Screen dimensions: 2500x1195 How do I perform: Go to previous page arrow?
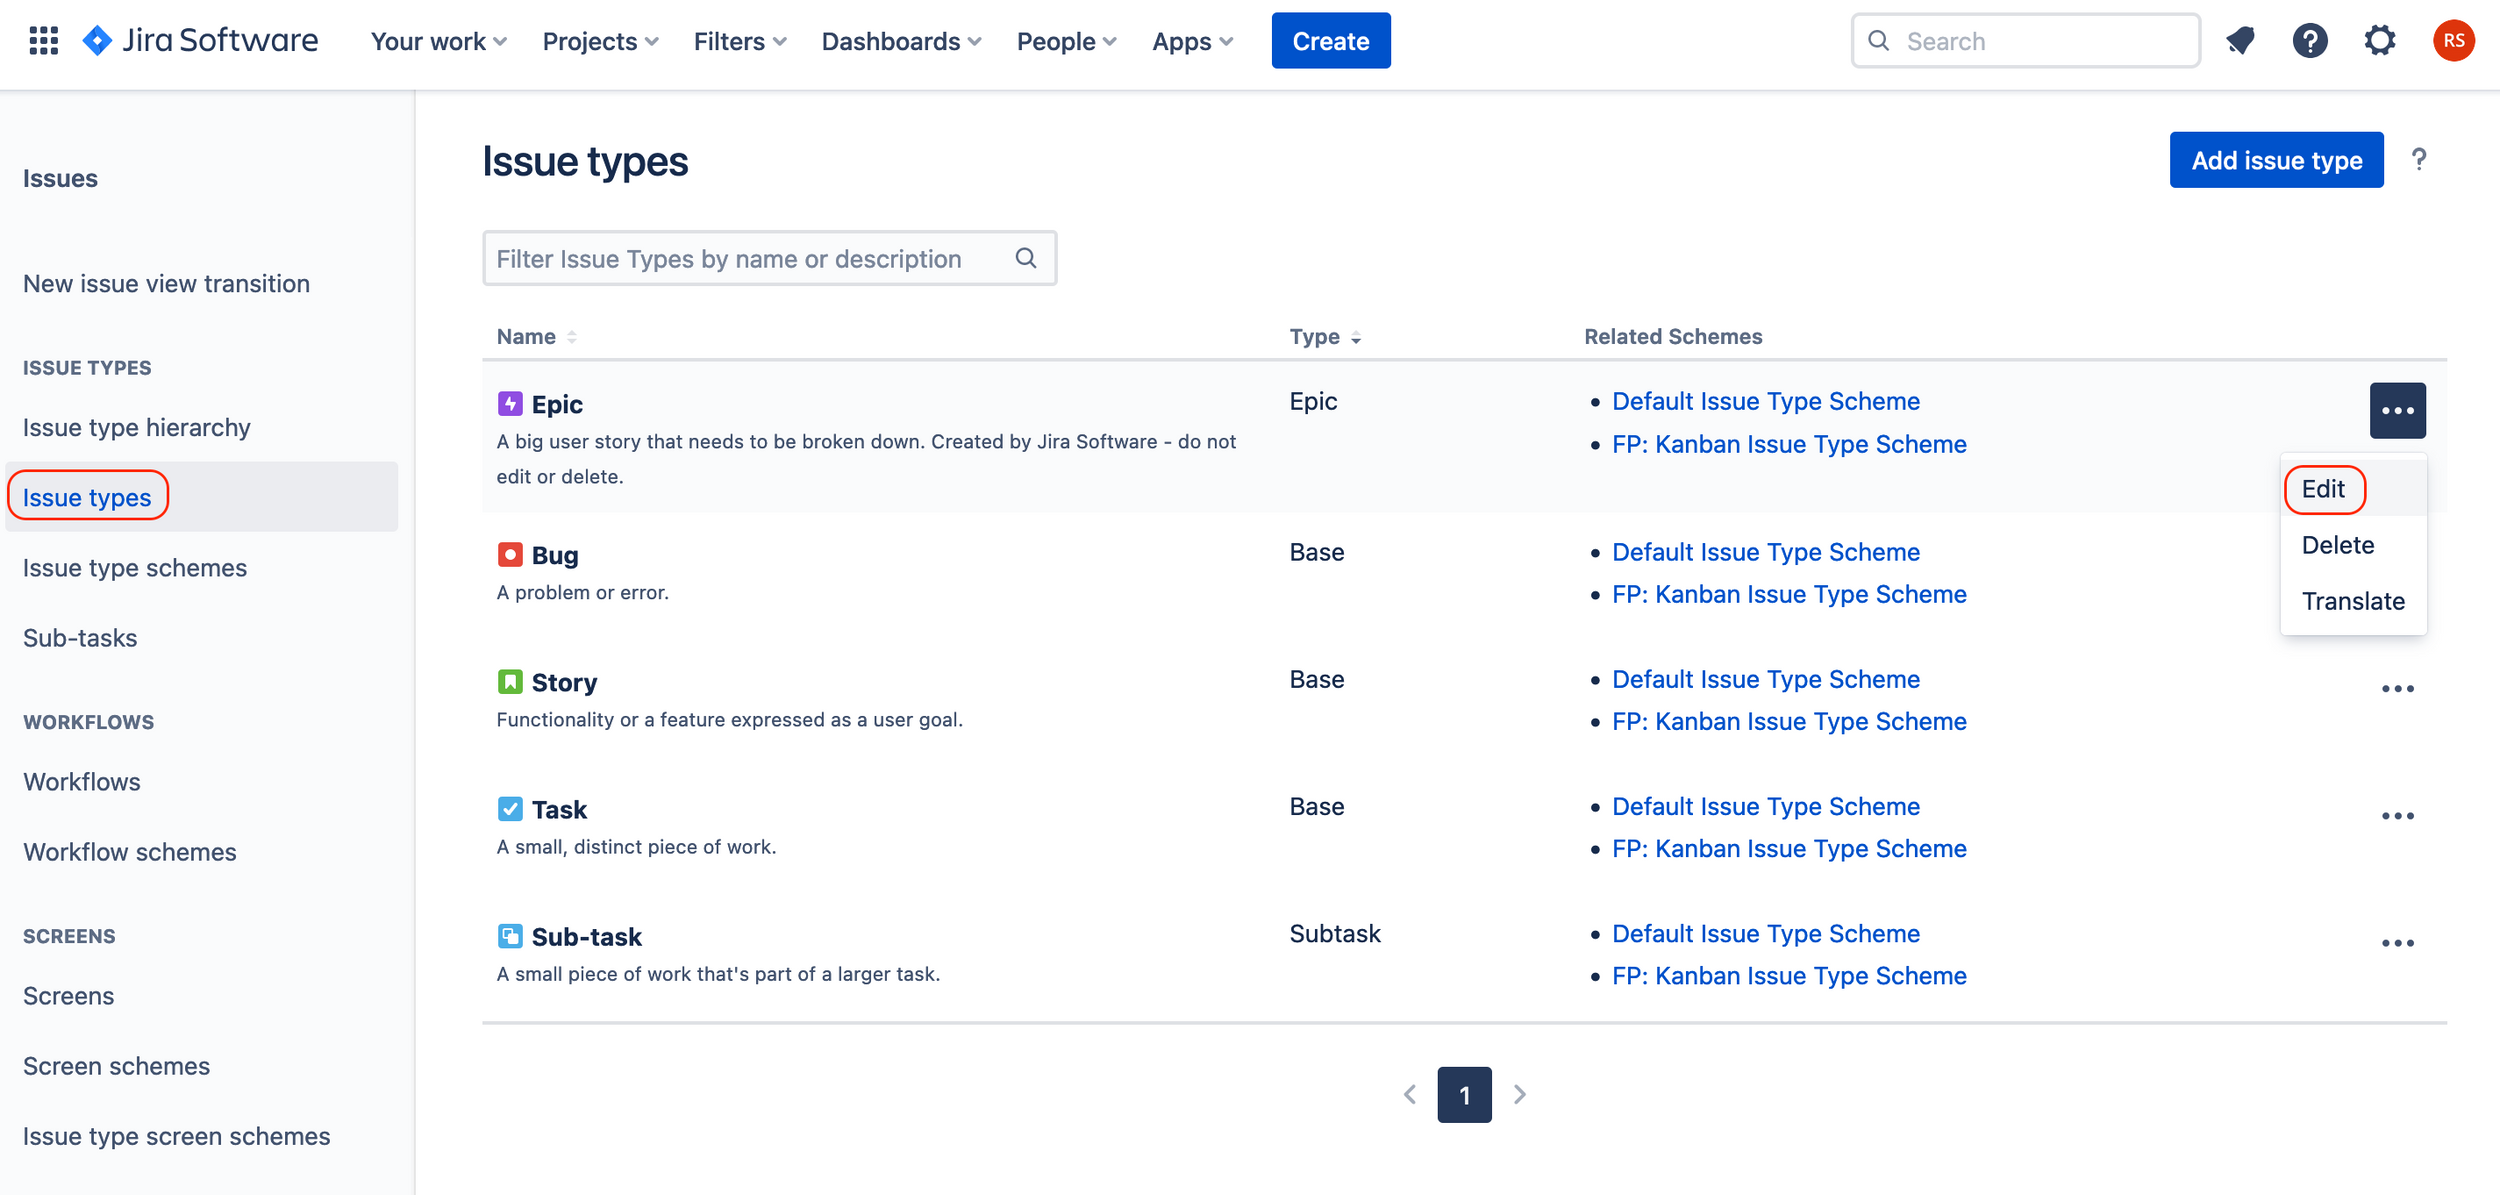tap(1410, 1094)
